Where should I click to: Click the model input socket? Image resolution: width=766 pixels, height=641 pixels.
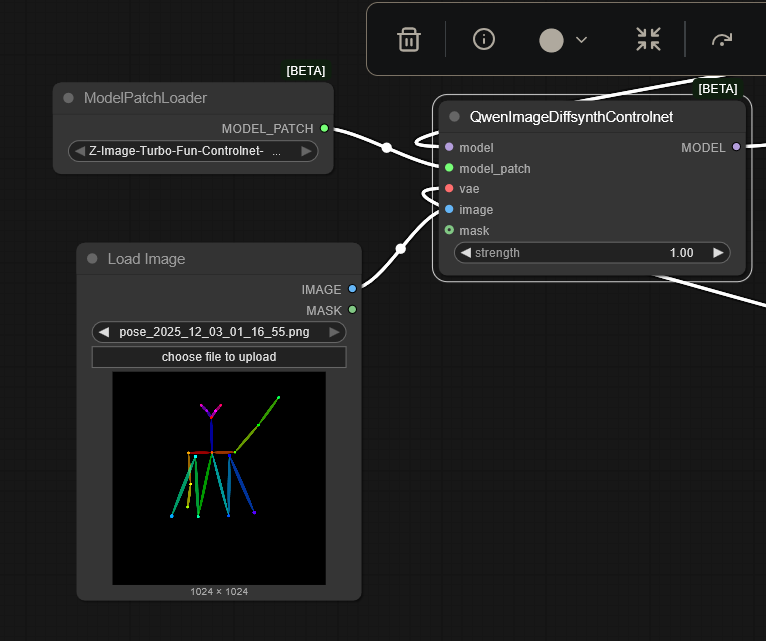tap(449, 147)
